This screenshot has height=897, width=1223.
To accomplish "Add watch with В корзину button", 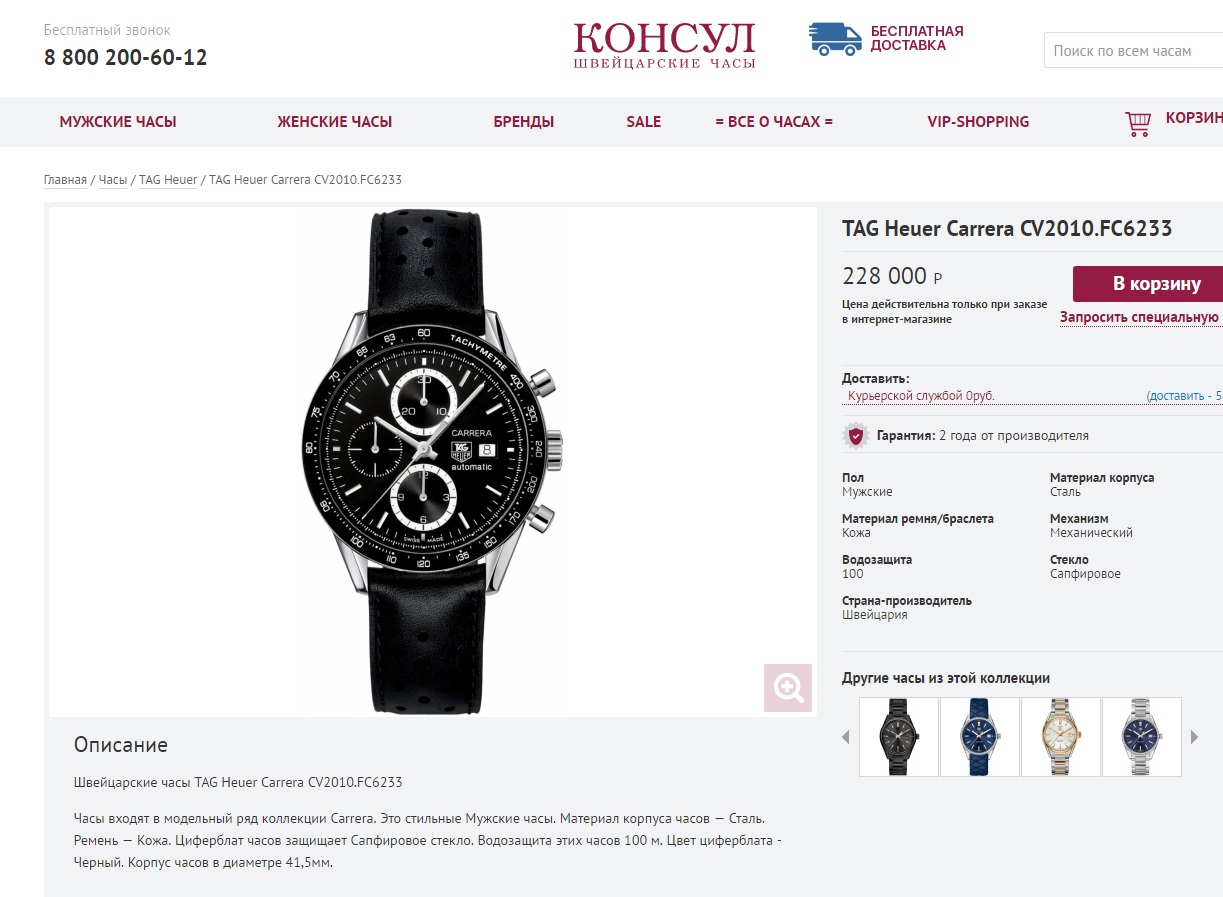I will (x=1148, y=284).
